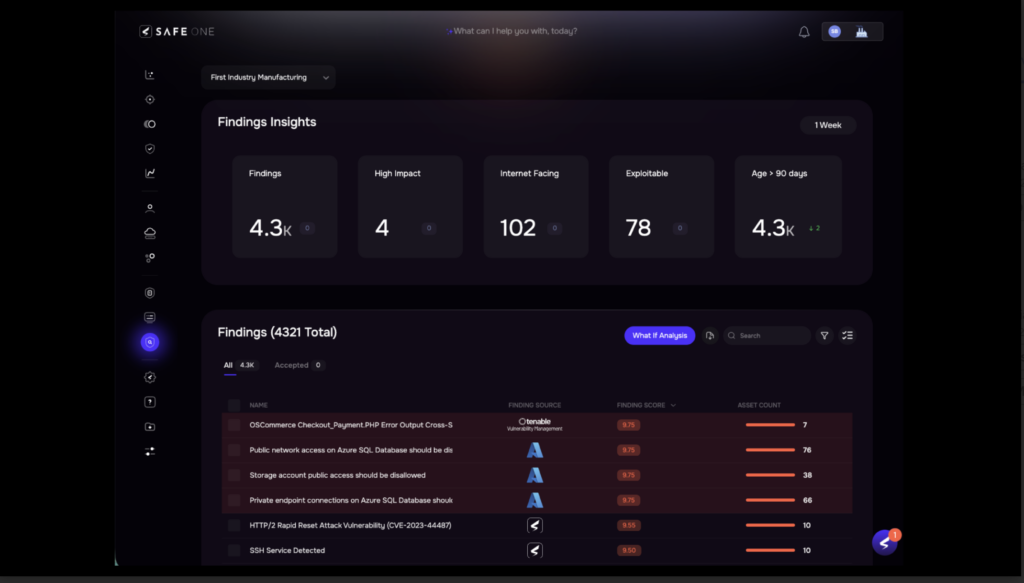Open the column checklist settings icon
The image size is (1024, 583).
847,336
